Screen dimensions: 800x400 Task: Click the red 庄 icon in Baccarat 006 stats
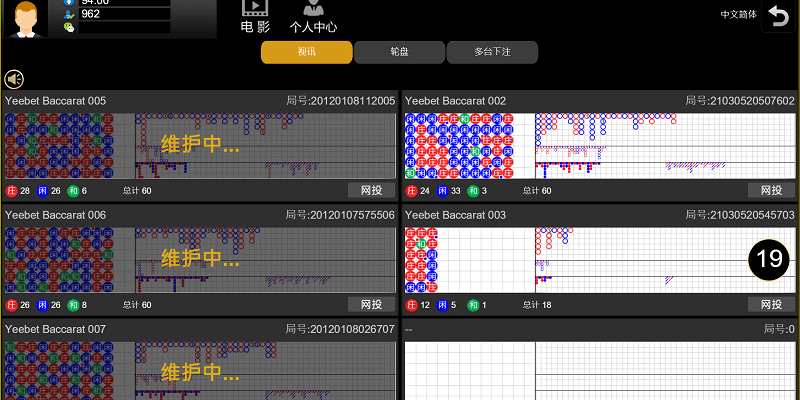12,306
